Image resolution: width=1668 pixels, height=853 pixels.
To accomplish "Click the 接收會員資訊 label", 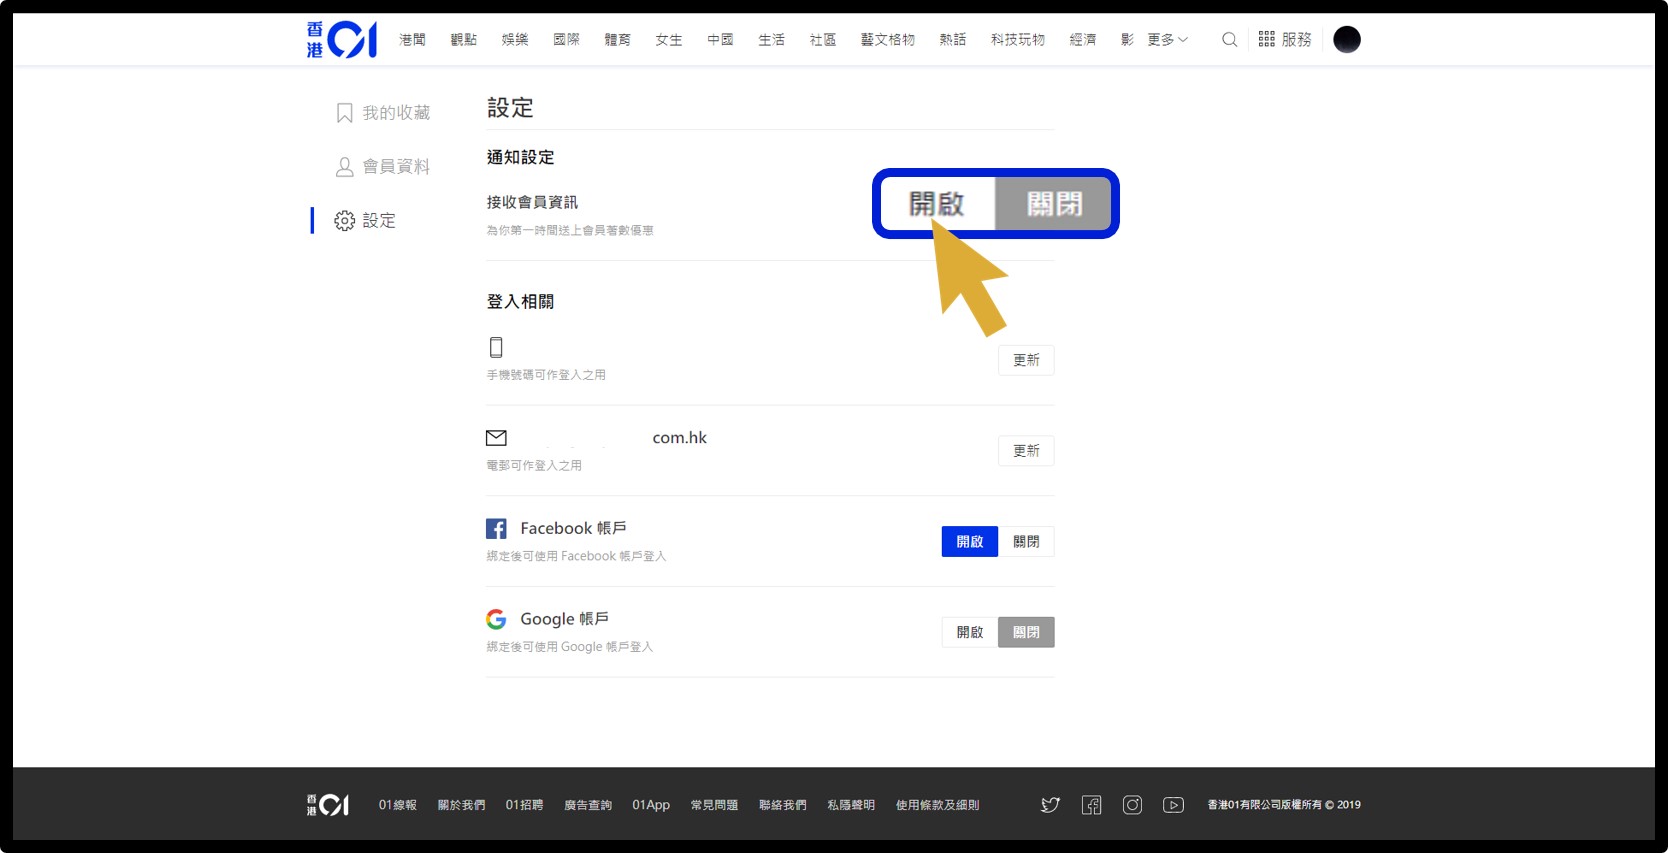I will point(532,202).
